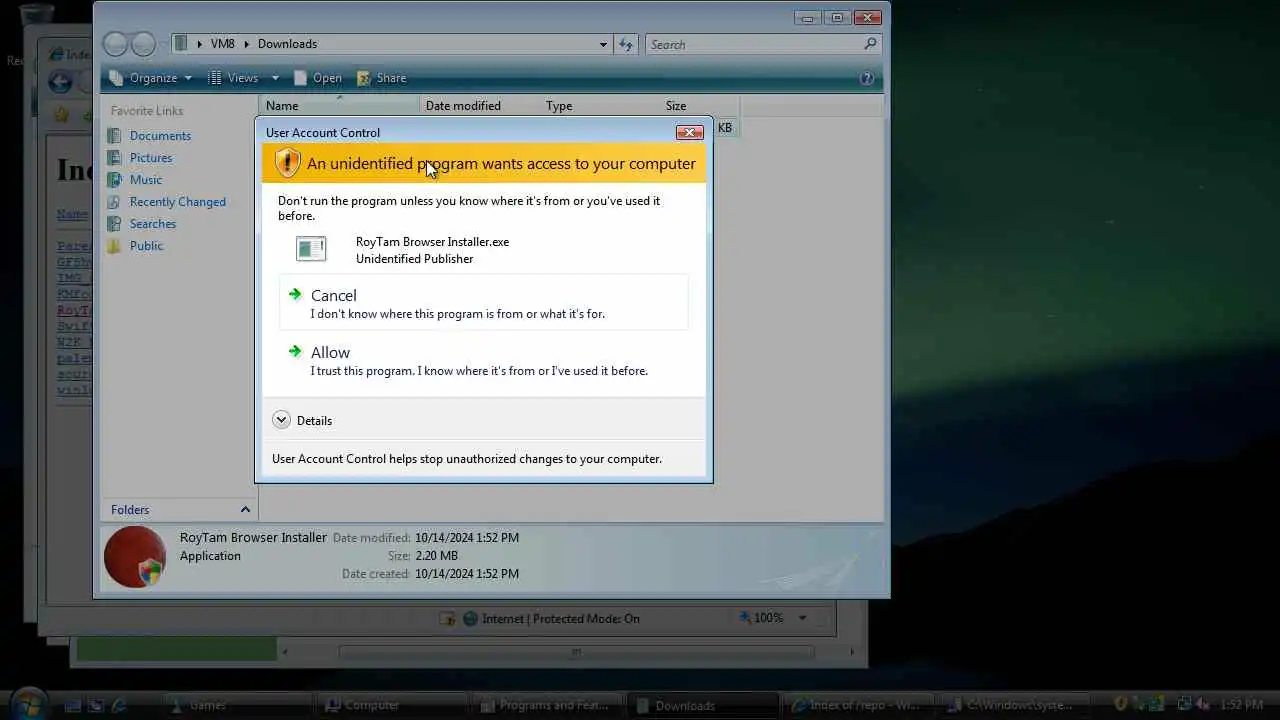The image size is (1280, 720).
Task: Click the yellow shield warning icon
Action: point(287,163)
